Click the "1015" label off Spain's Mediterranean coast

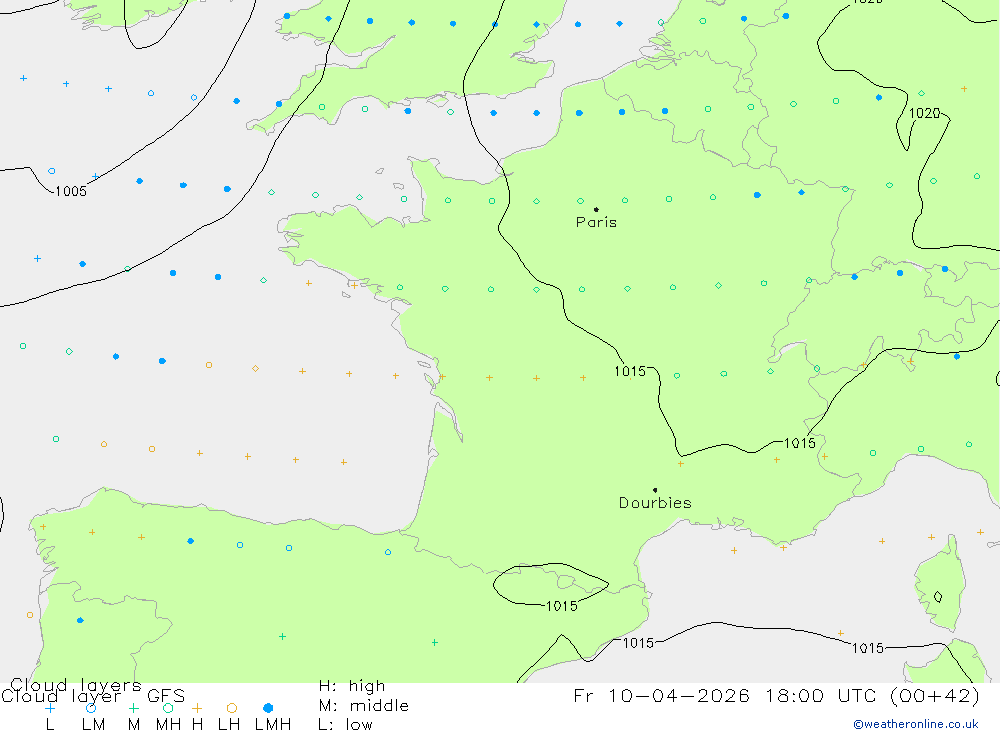[638, 643]
